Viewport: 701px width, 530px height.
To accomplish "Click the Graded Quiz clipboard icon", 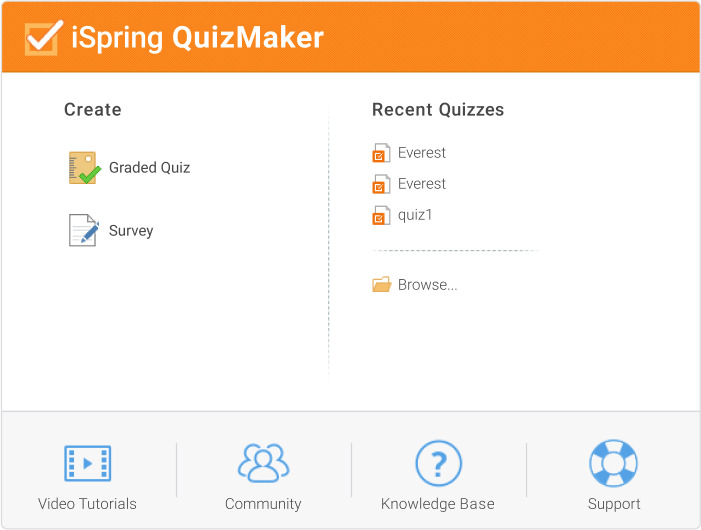I will click(84, 168).
